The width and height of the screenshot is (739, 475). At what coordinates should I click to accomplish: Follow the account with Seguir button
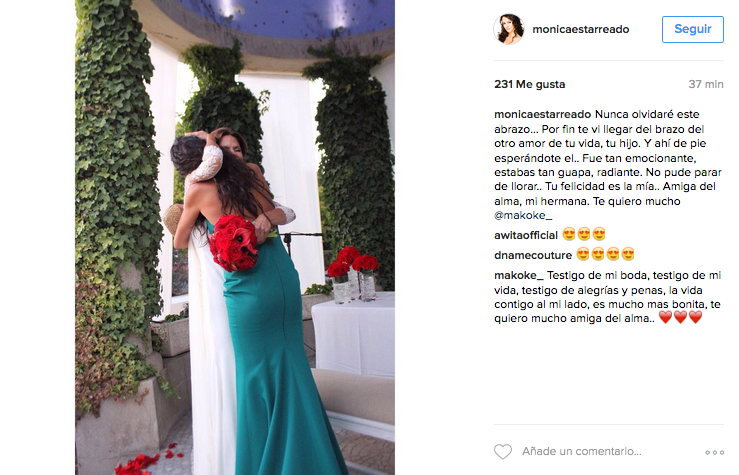692,29
